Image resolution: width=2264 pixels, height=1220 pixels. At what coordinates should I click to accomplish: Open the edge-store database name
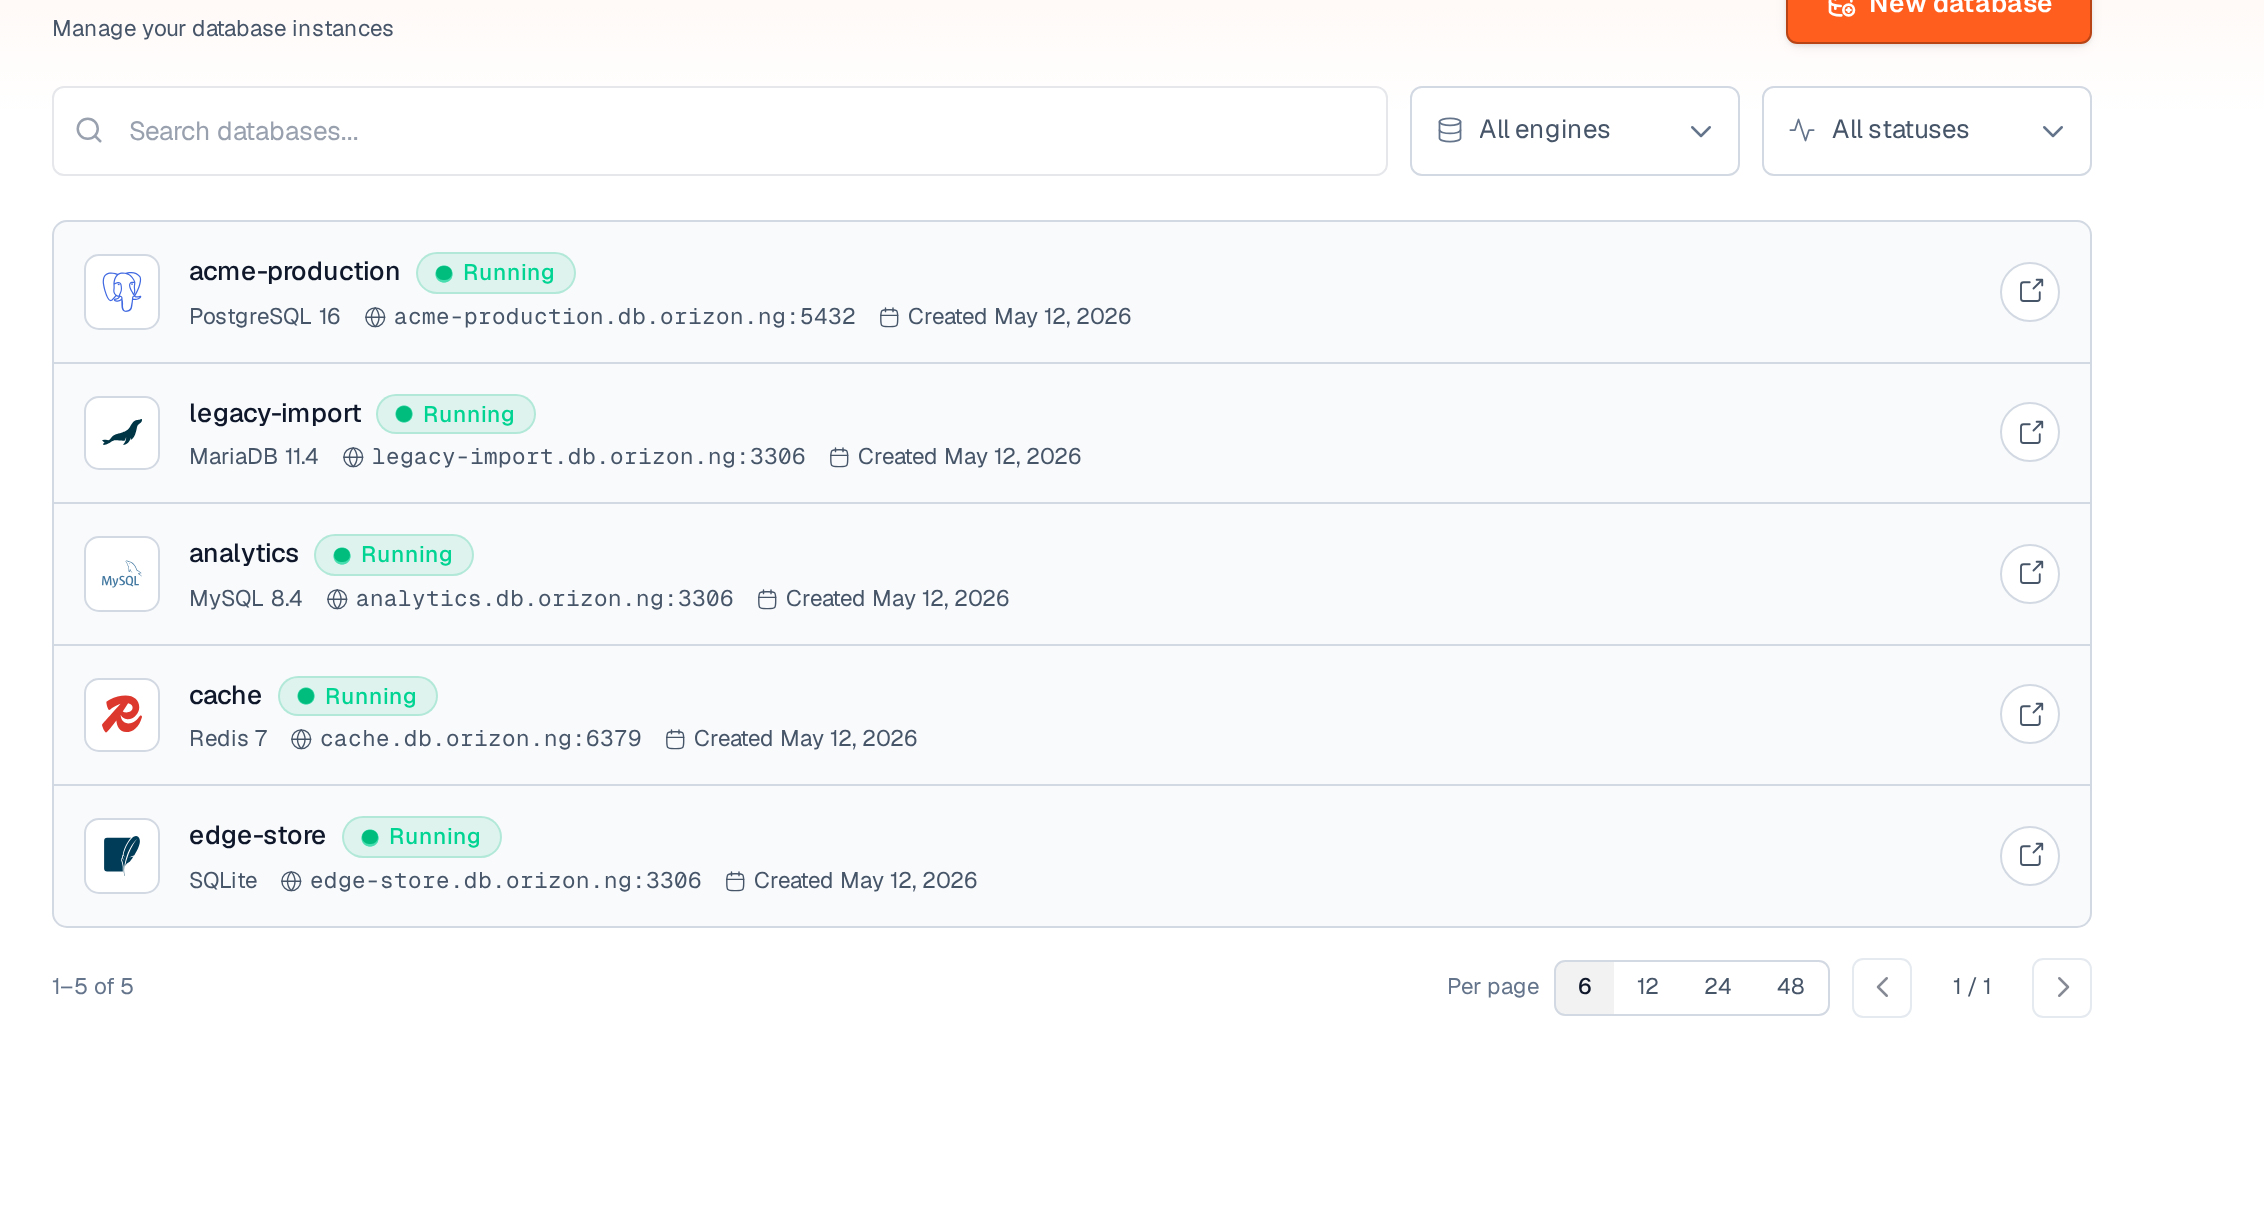click(257, 835)
